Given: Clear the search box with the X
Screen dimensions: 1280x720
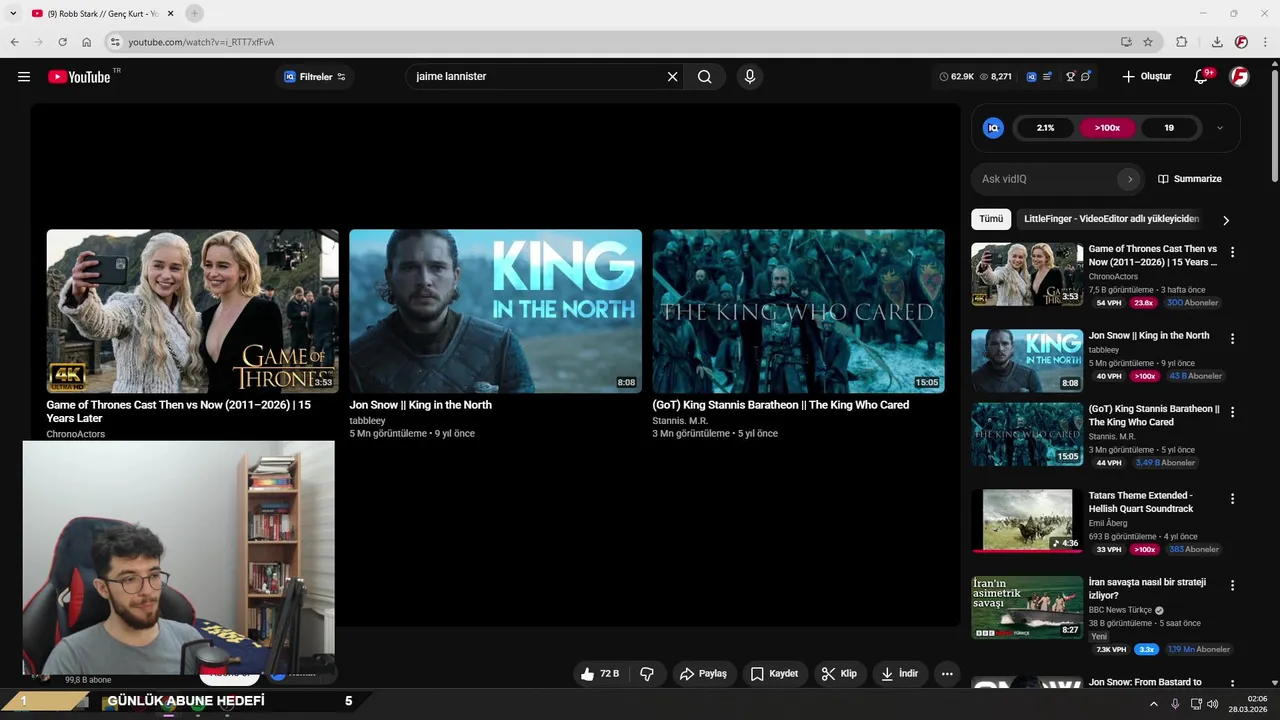Looking at the screenshot, I should [672, 77].
